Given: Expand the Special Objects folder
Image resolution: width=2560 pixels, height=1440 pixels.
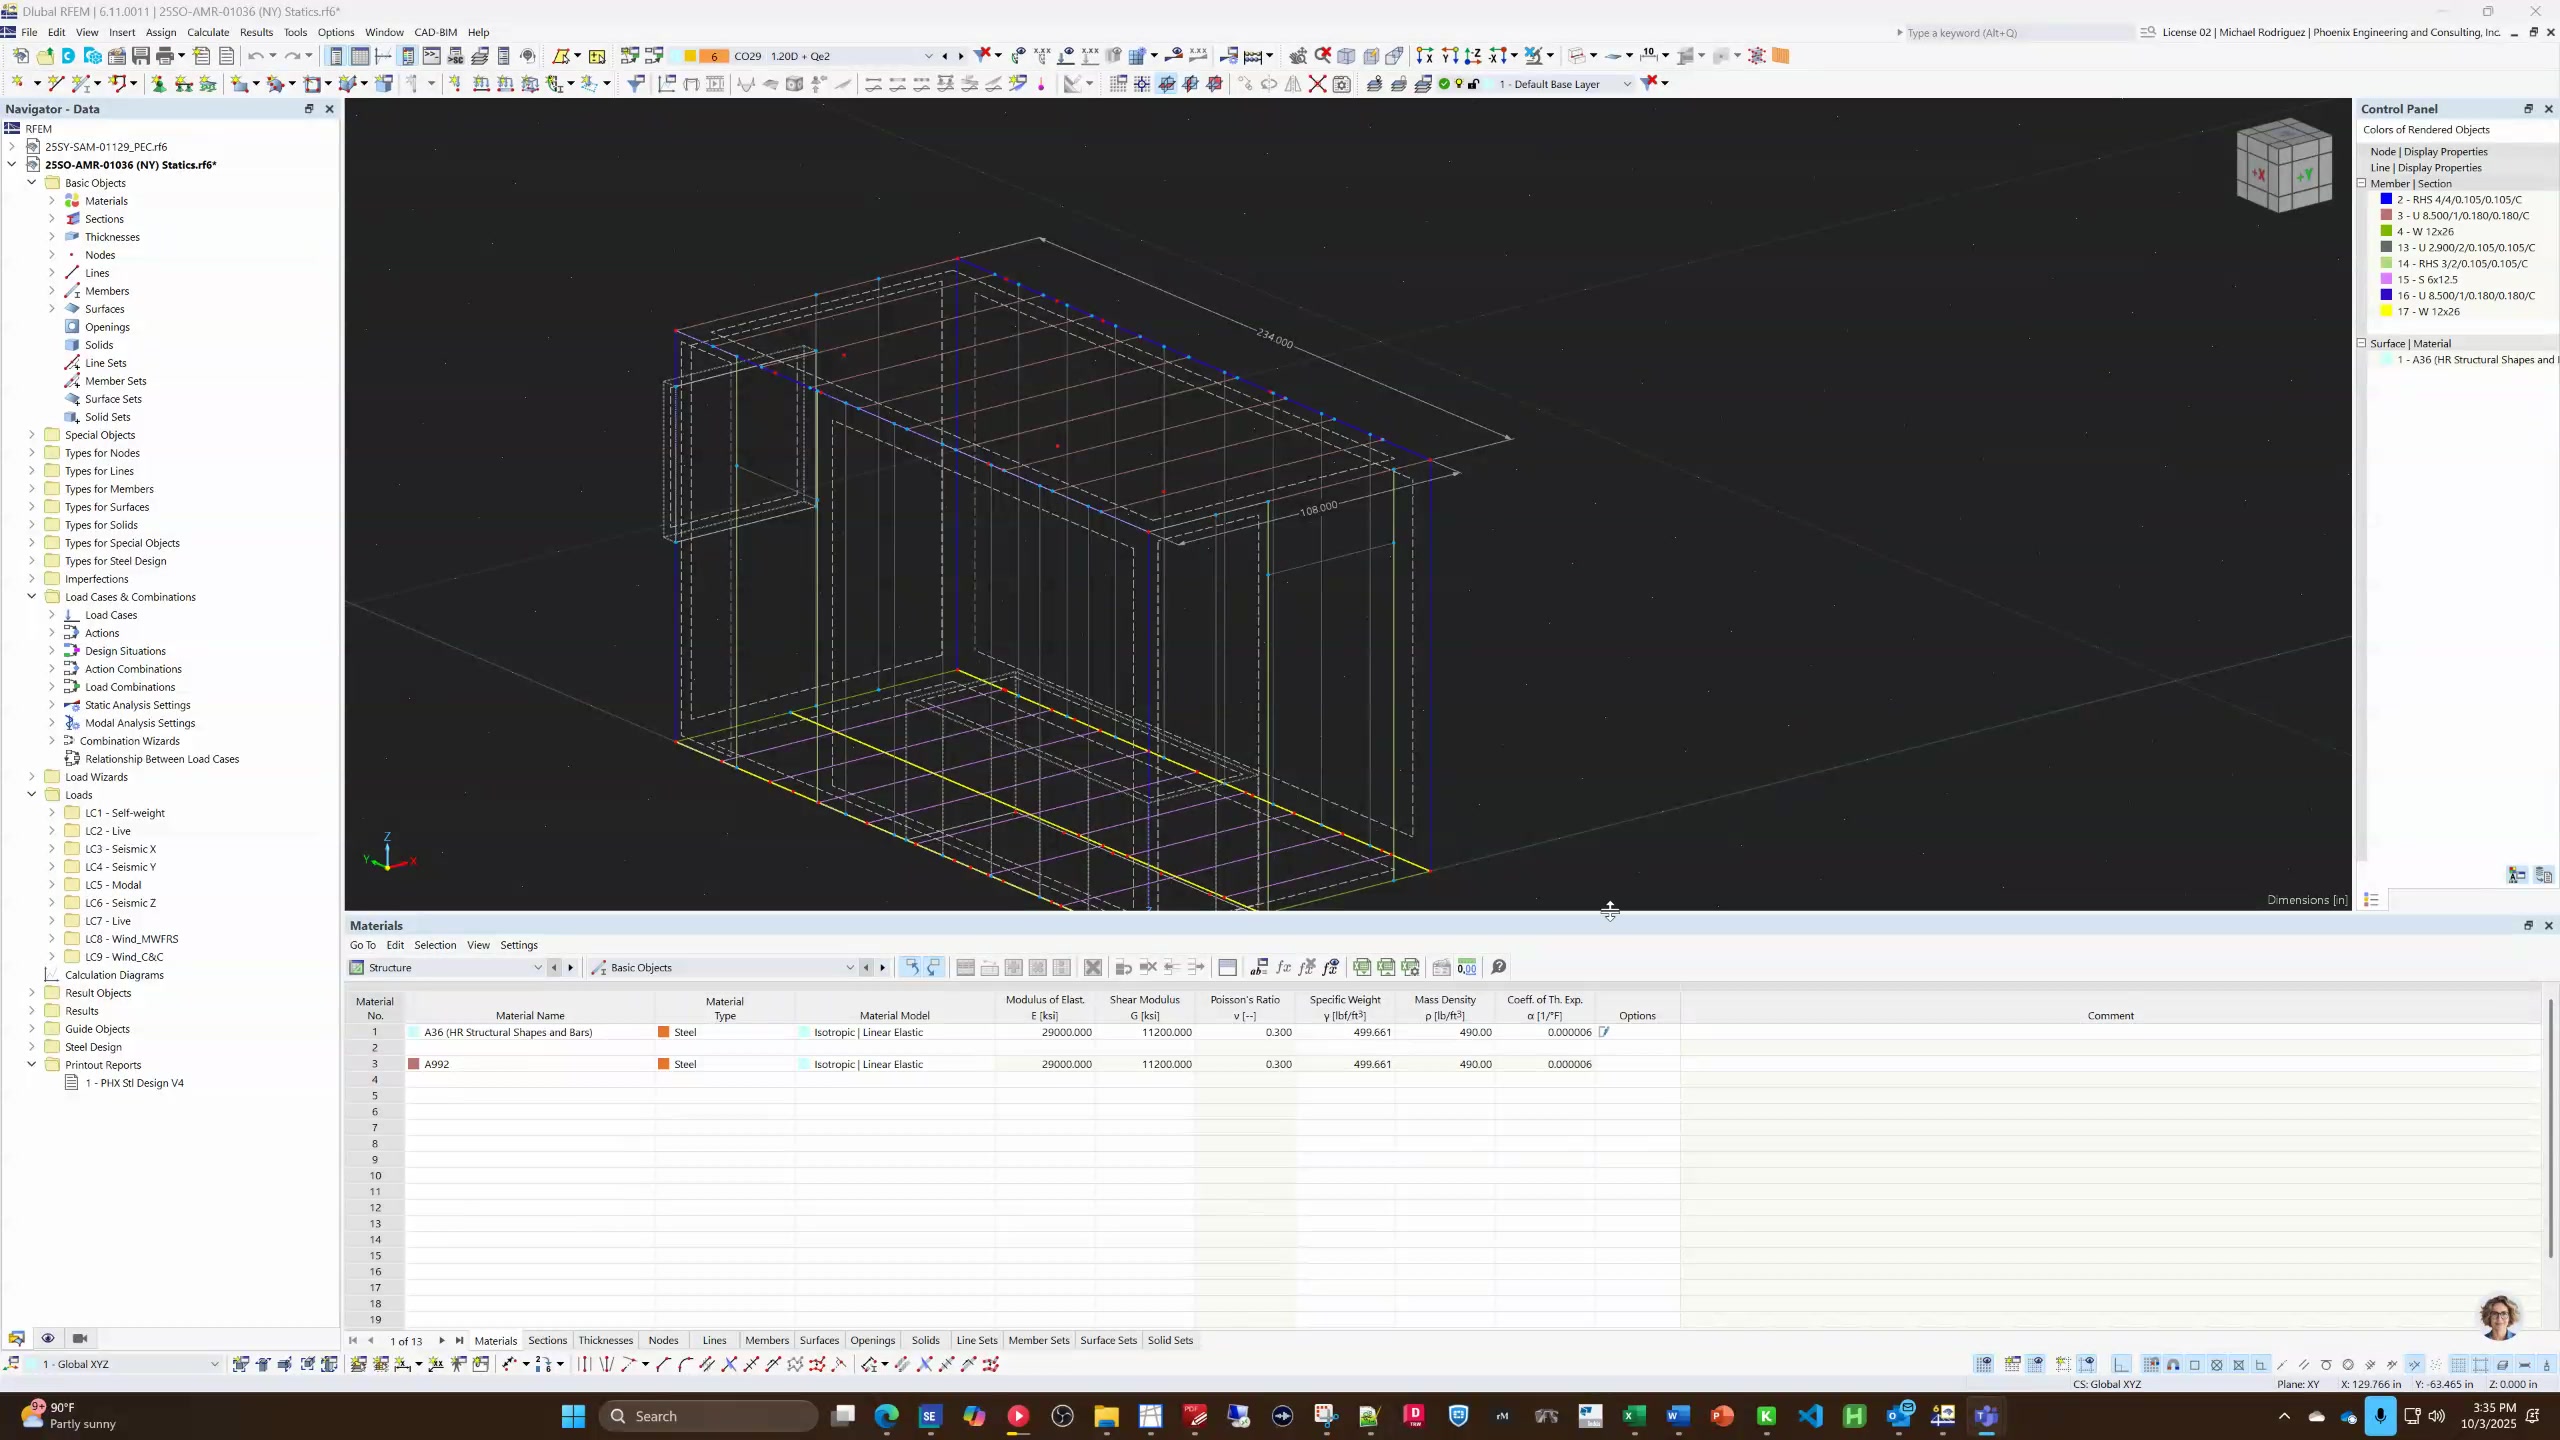Looking at the screenshot, I should [x=32, y=434].
